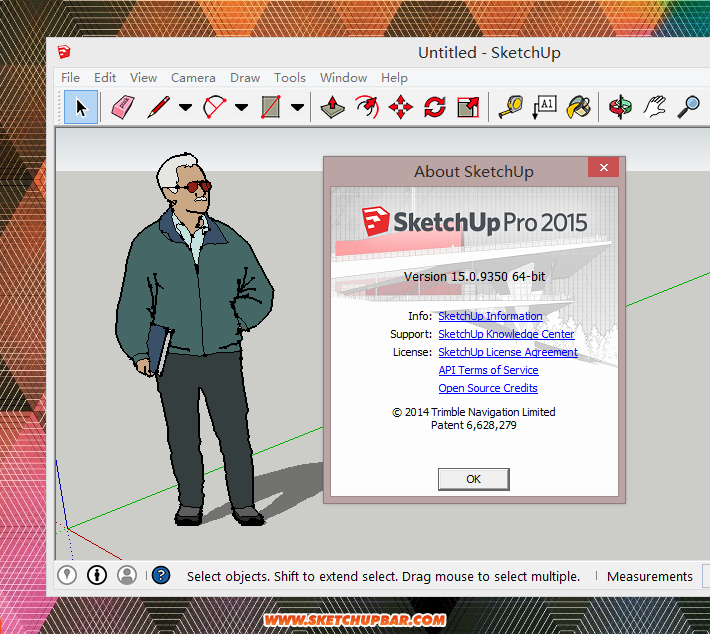Select the Arc drawing tool
Image resolution: width=710 pixels, height=634 pixels.
pyautogui.click(x=215, y=107)
